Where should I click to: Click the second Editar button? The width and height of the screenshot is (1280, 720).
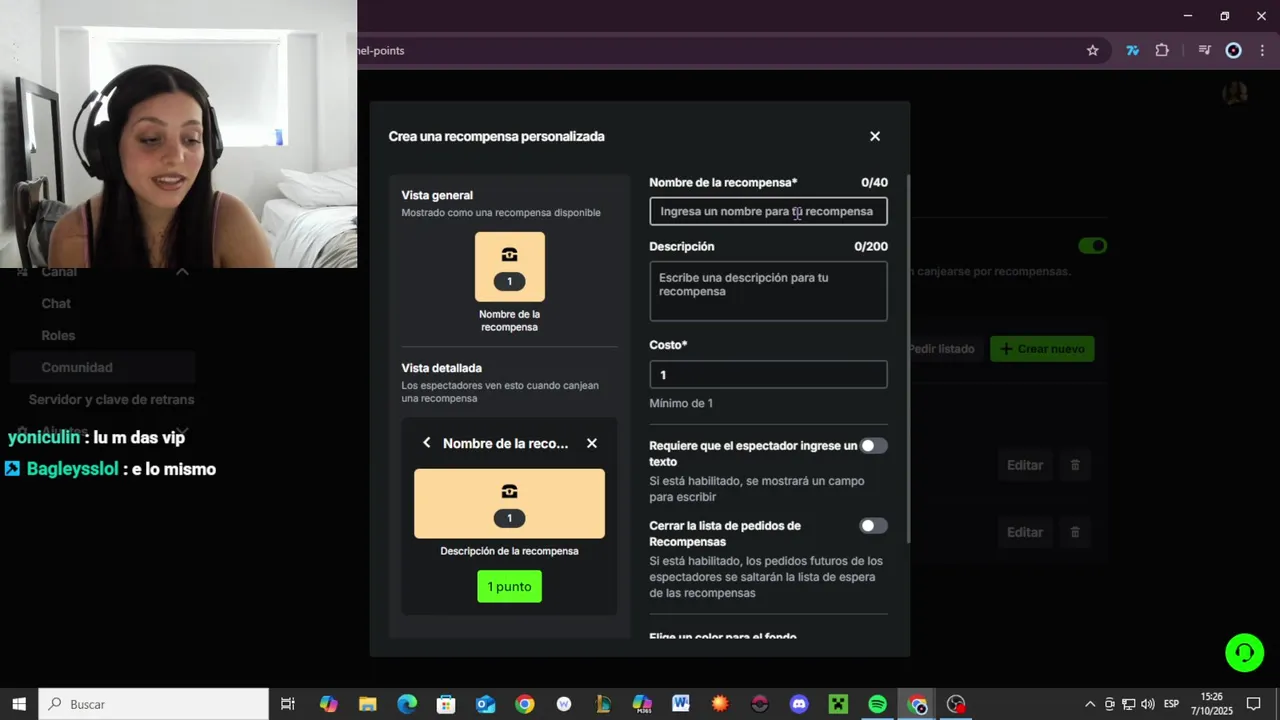(x=1024, y=532)
